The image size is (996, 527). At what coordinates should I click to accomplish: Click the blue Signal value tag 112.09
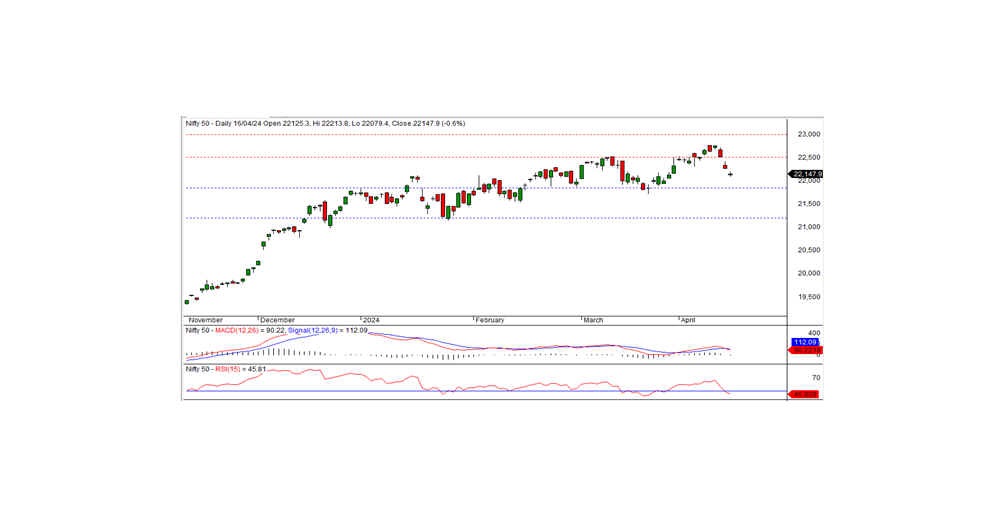805,342
